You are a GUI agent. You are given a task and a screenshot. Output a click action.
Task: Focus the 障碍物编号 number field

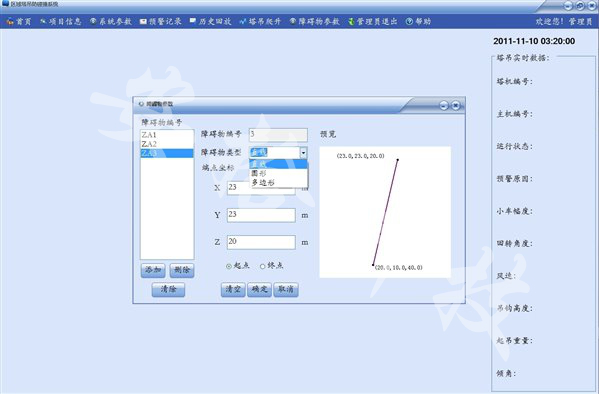[x=278, y=135]
